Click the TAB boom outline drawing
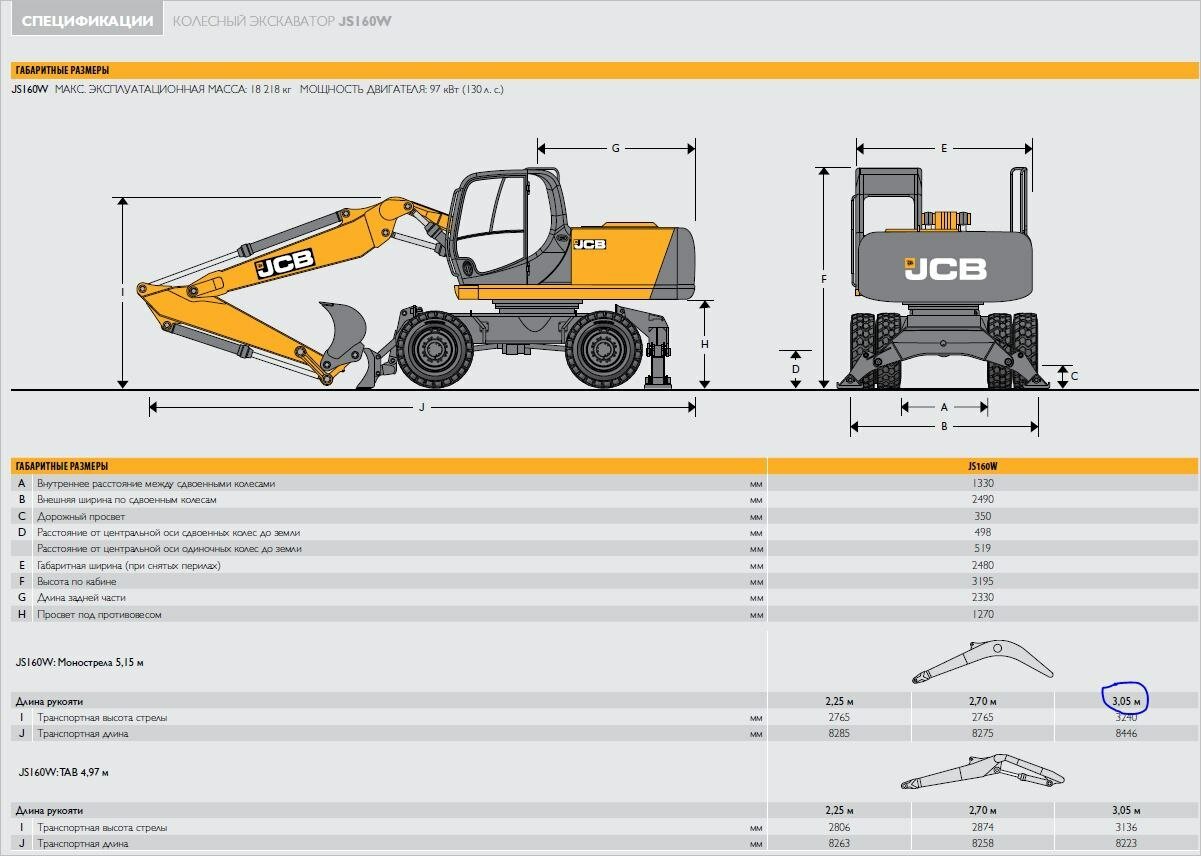1201x856 pixels. pos(982,772)
